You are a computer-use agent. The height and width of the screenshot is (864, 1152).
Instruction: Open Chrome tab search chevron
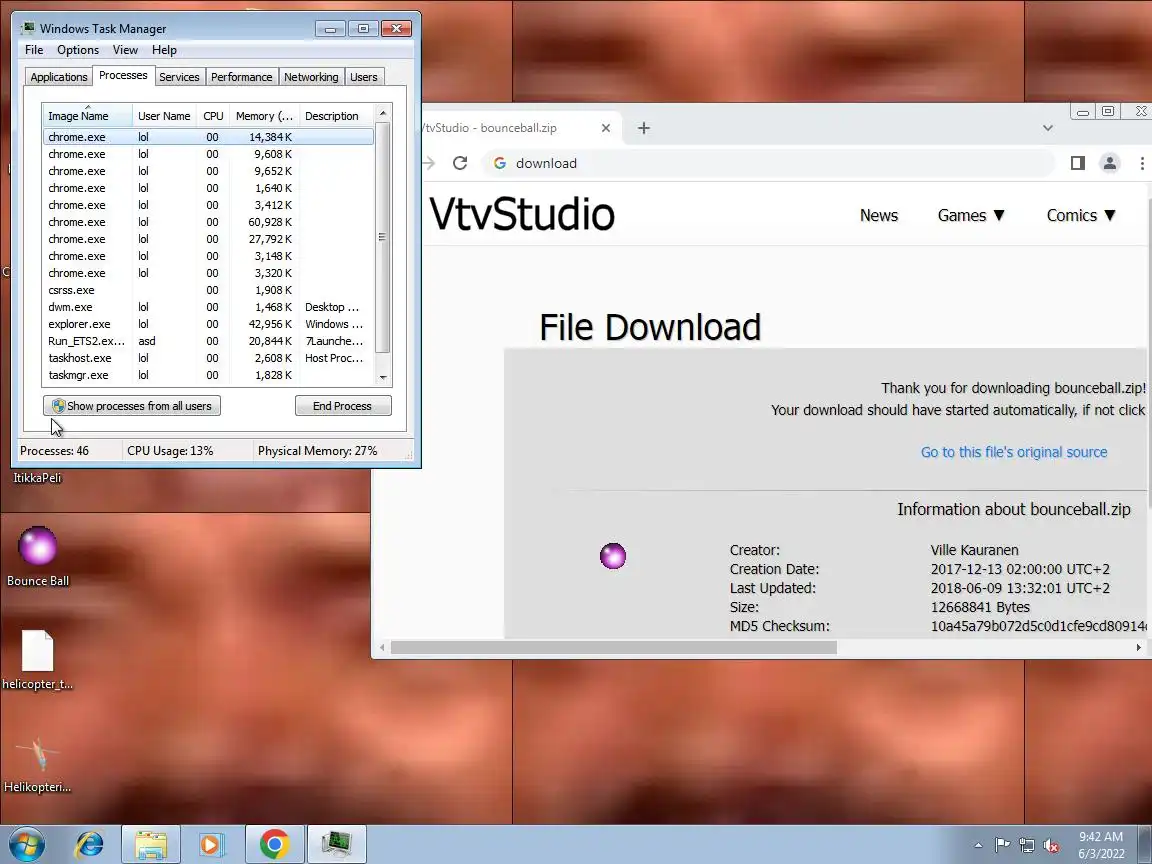click(1048, 128)
